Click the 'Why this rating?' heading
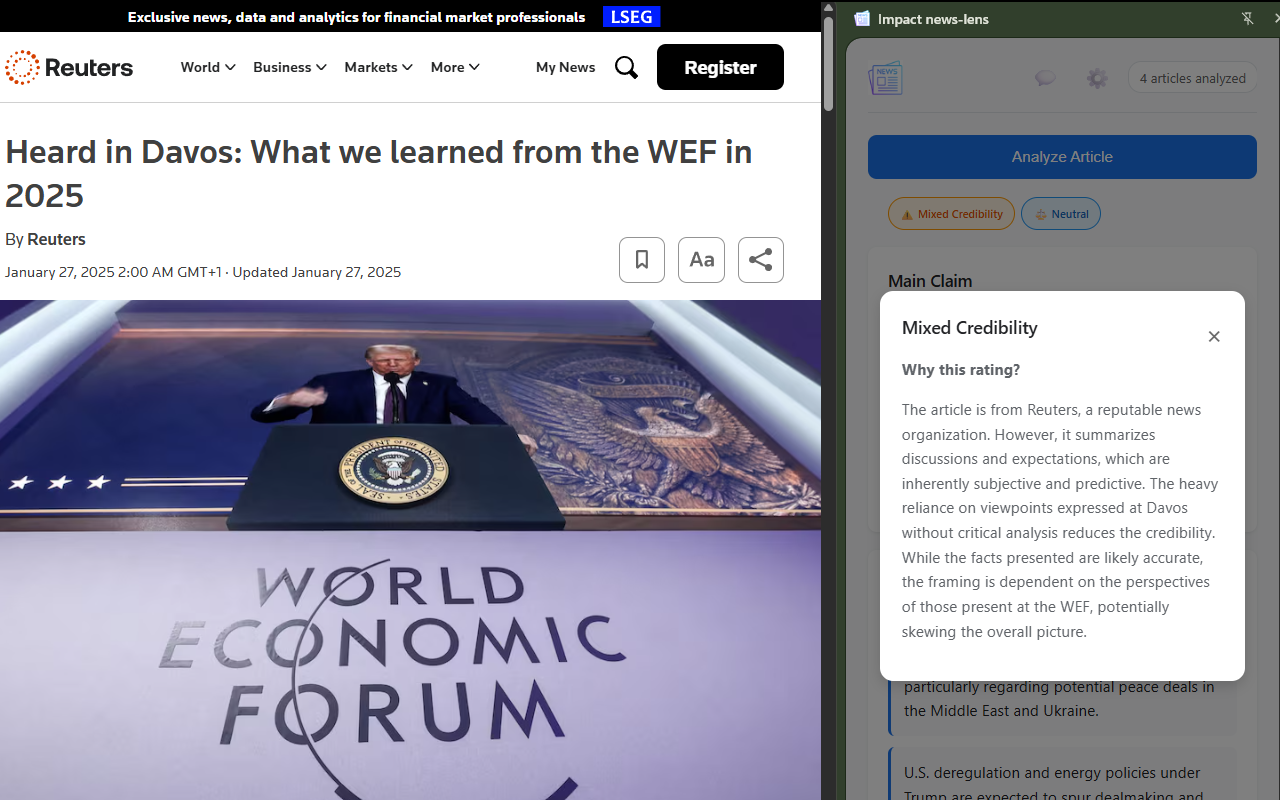Image resolution: width=1280 pixels, height=800 pixels. click(961, 370)
